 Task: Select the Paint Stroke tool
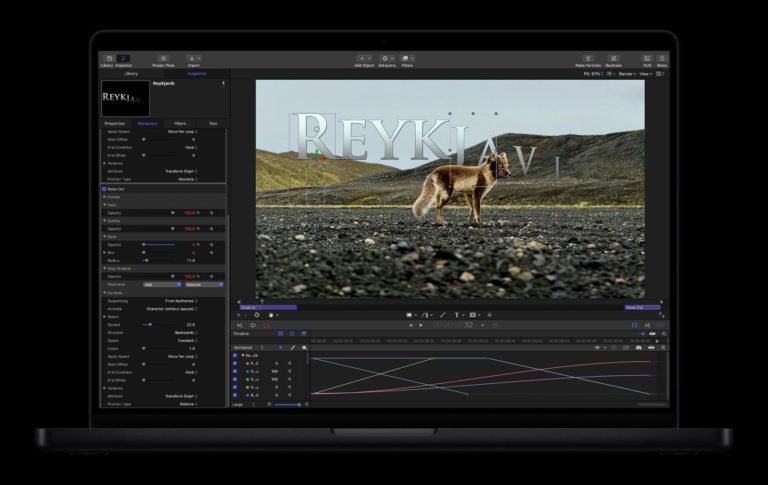[443, 315]
